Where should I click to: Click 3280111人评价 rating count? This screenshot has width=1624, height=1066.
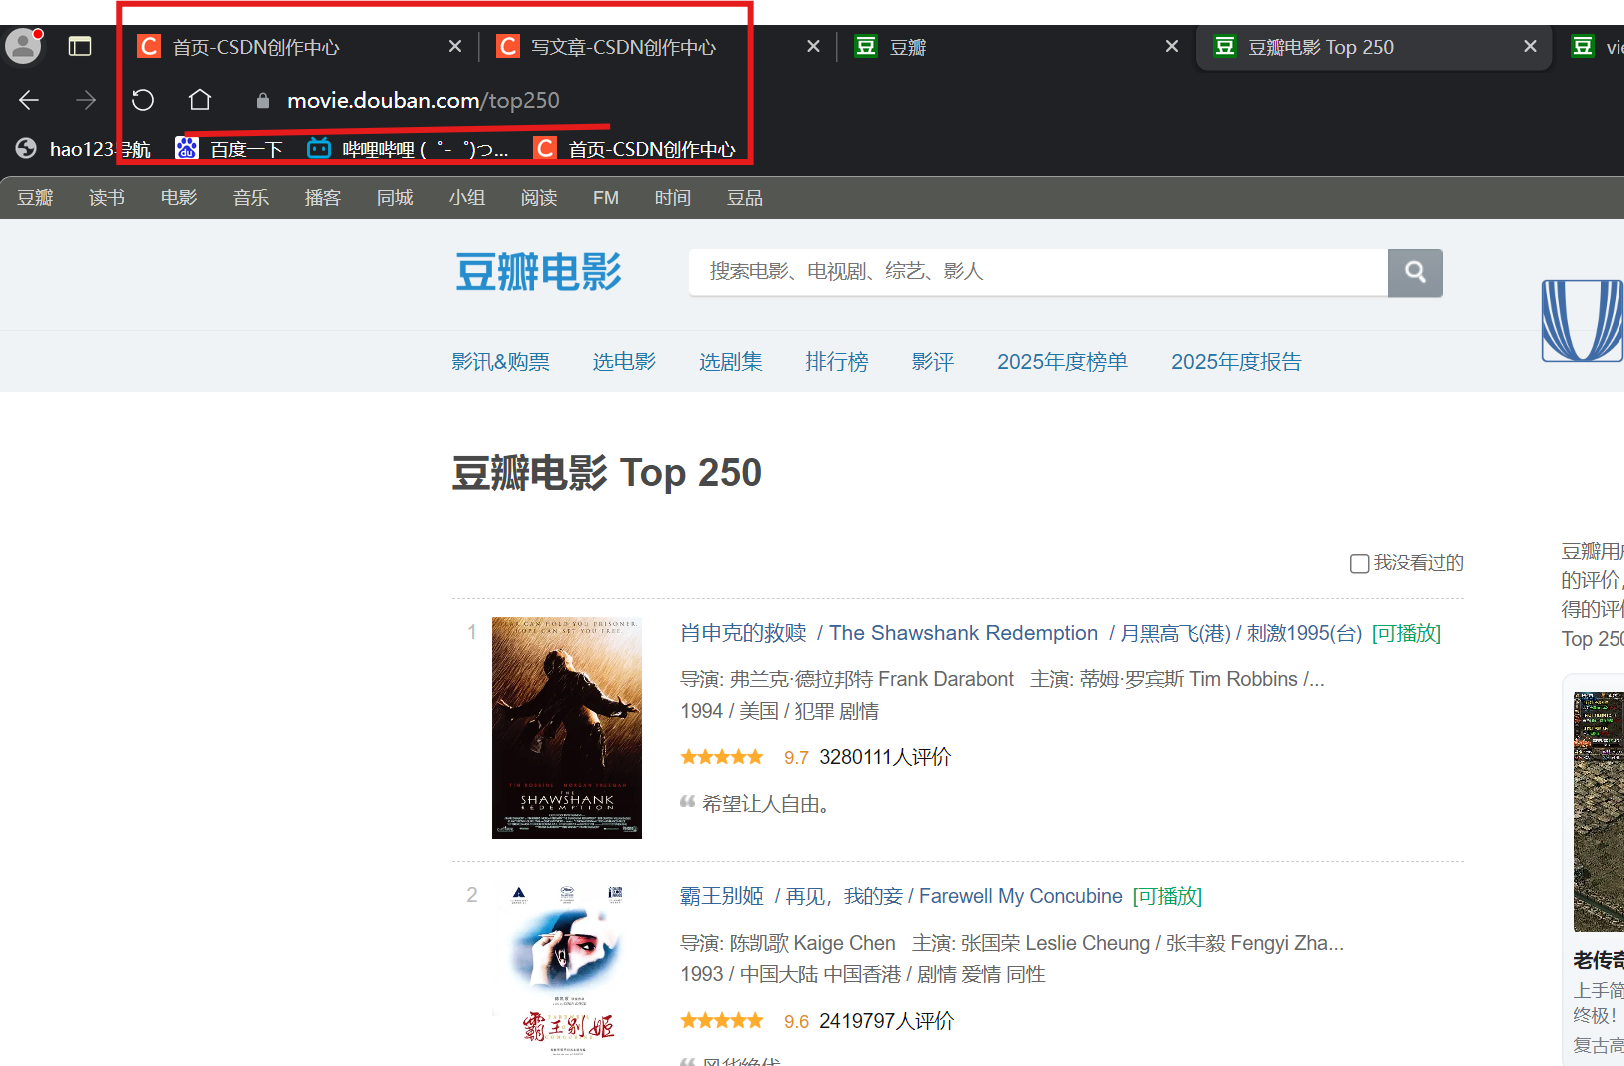click(x=885, y=757)
